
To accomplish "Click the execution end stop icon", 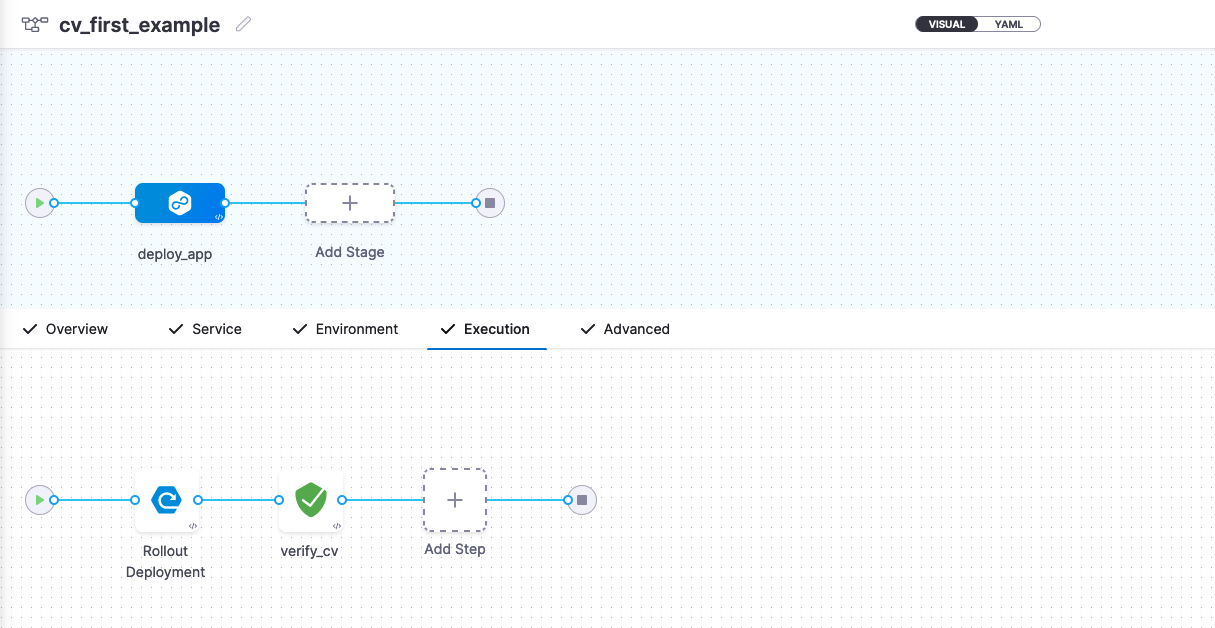I will coord(581,499).
